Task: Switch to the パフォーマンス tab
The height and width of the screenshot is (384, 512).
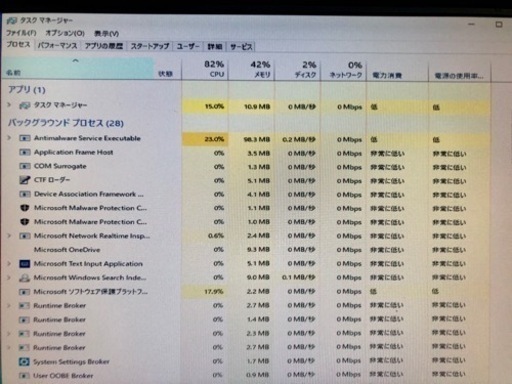Action: [57, 46]
